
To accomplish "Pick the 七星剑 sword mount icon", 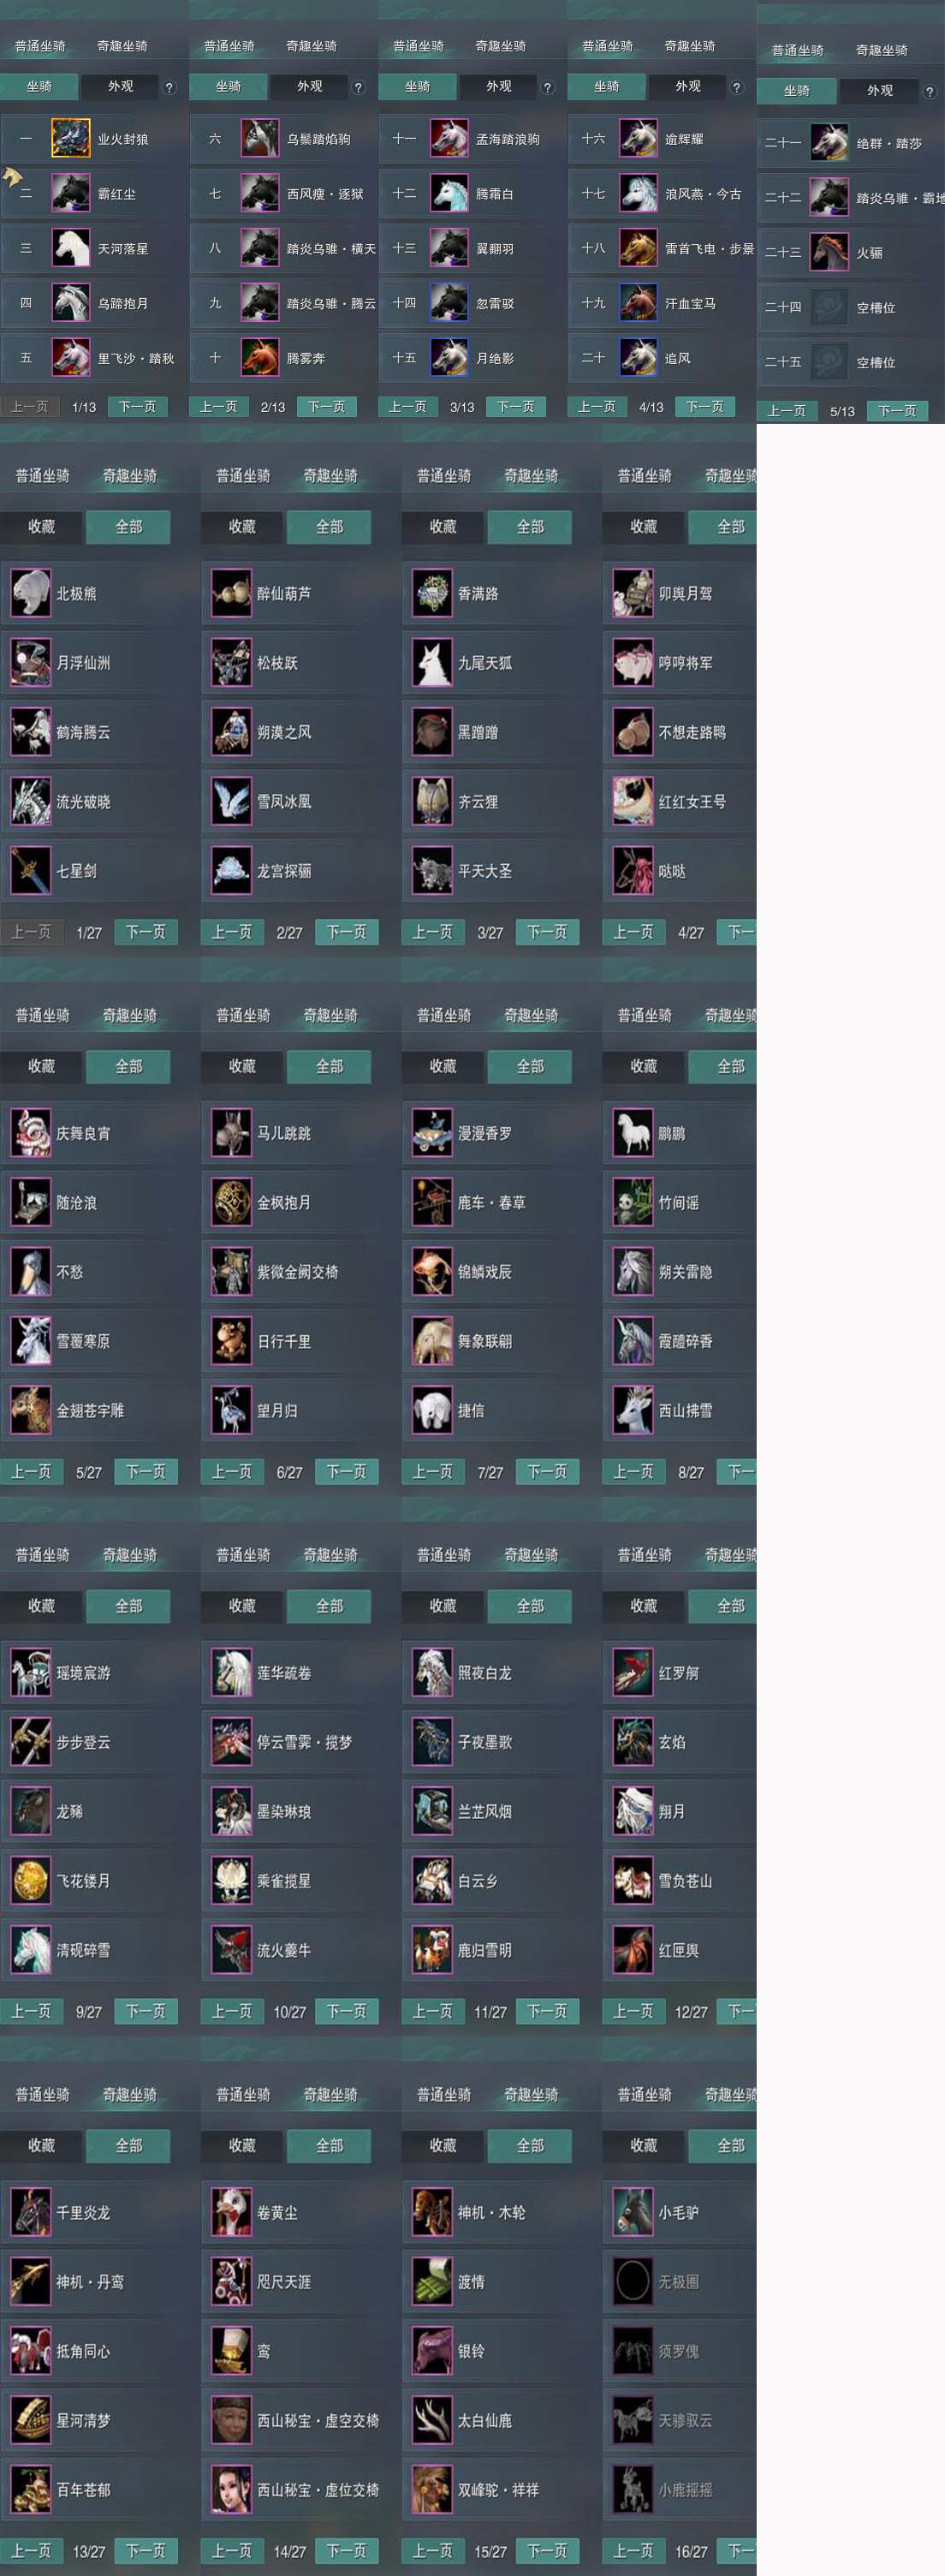I will click(x=31, y=871).
